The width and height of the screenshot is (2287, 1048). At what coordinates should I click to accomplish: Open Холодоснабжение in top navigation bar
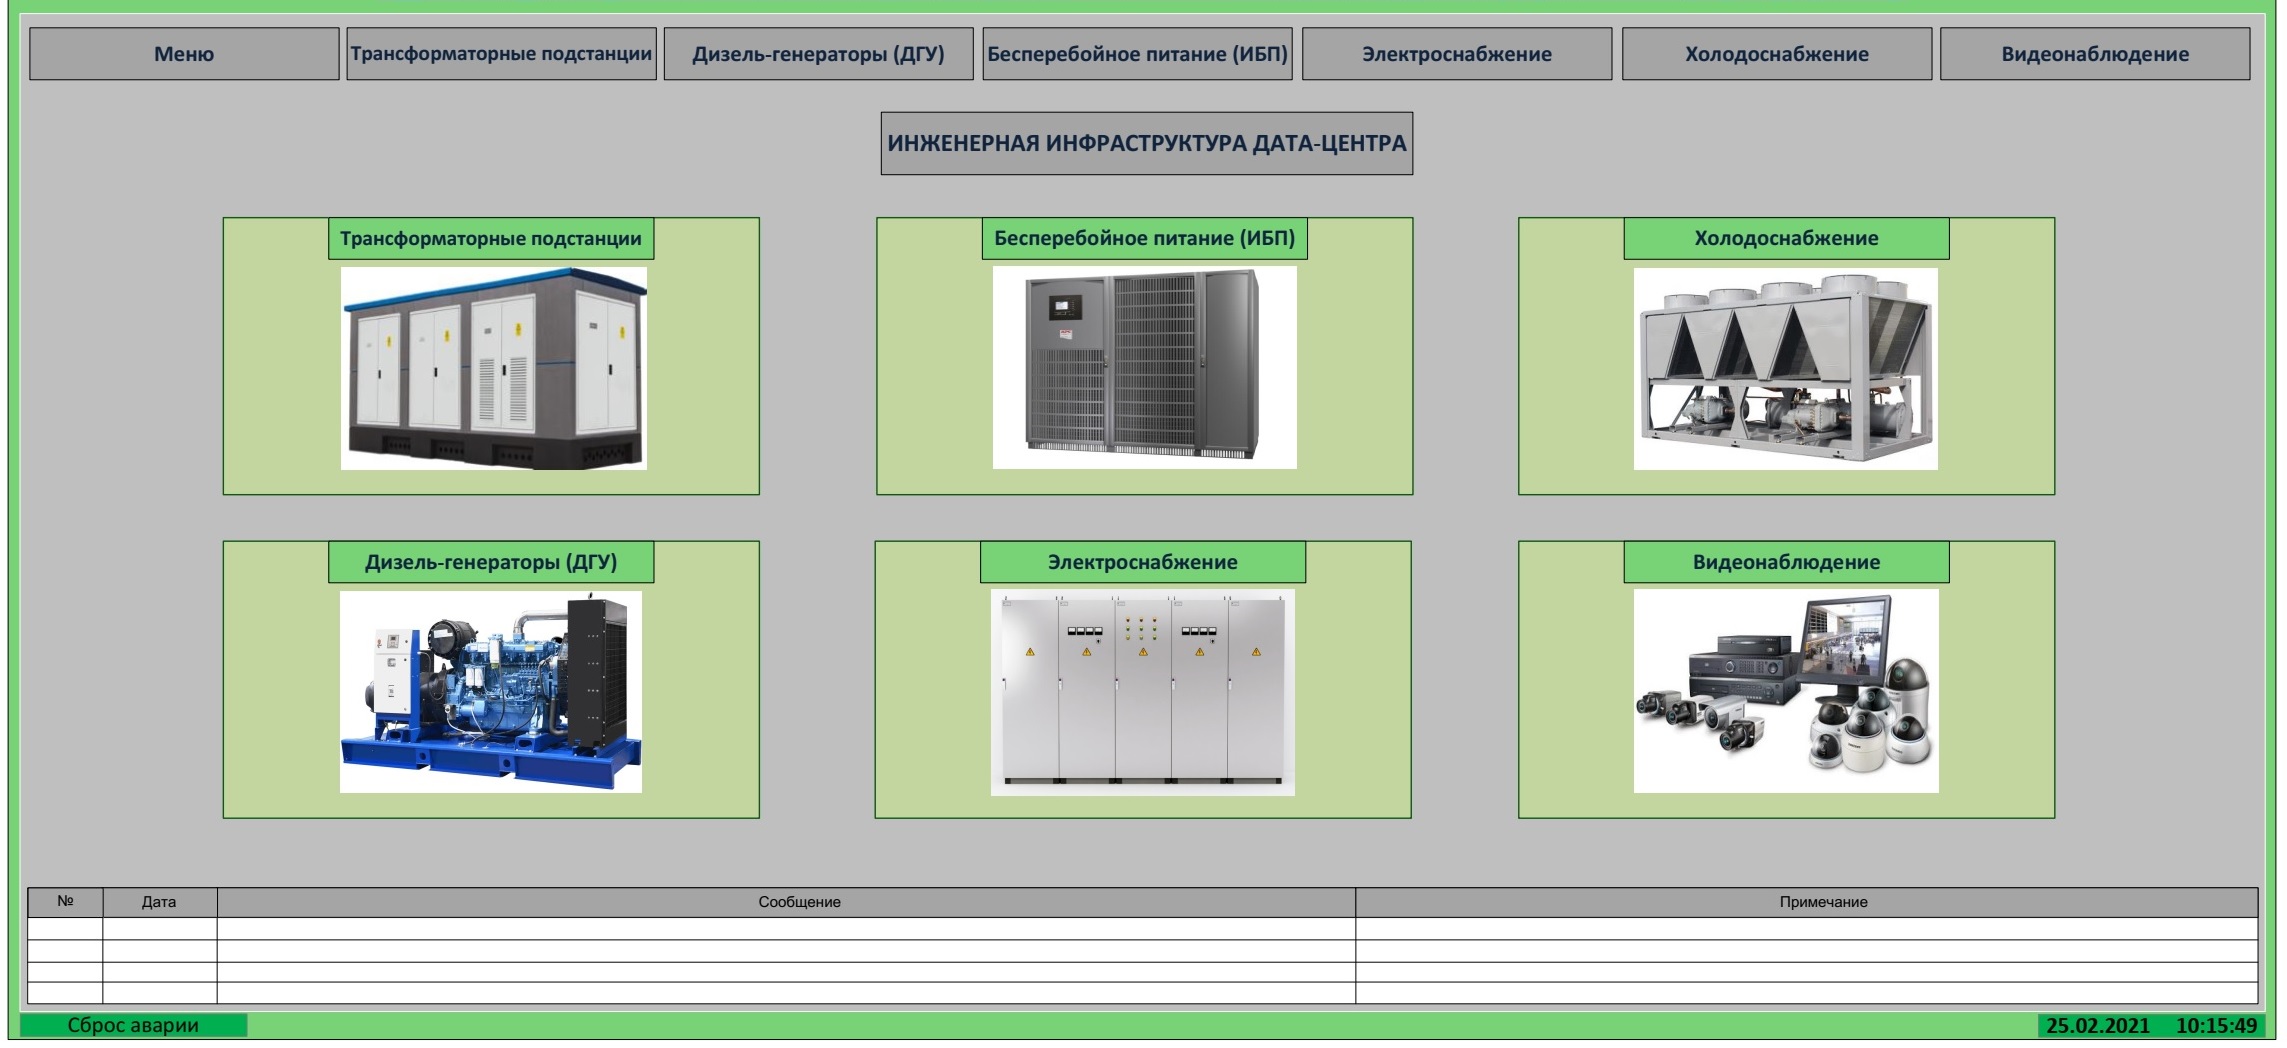click(x=1777, y=54)
